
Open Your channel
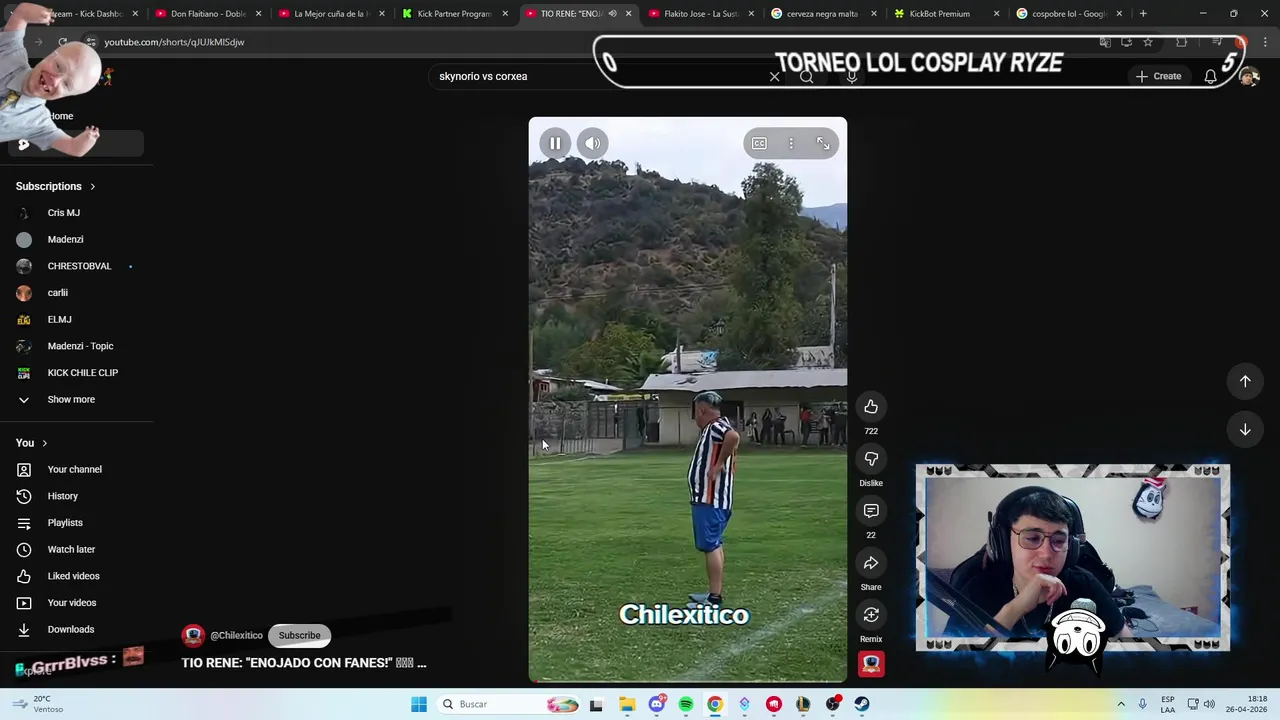coord(76,469)
